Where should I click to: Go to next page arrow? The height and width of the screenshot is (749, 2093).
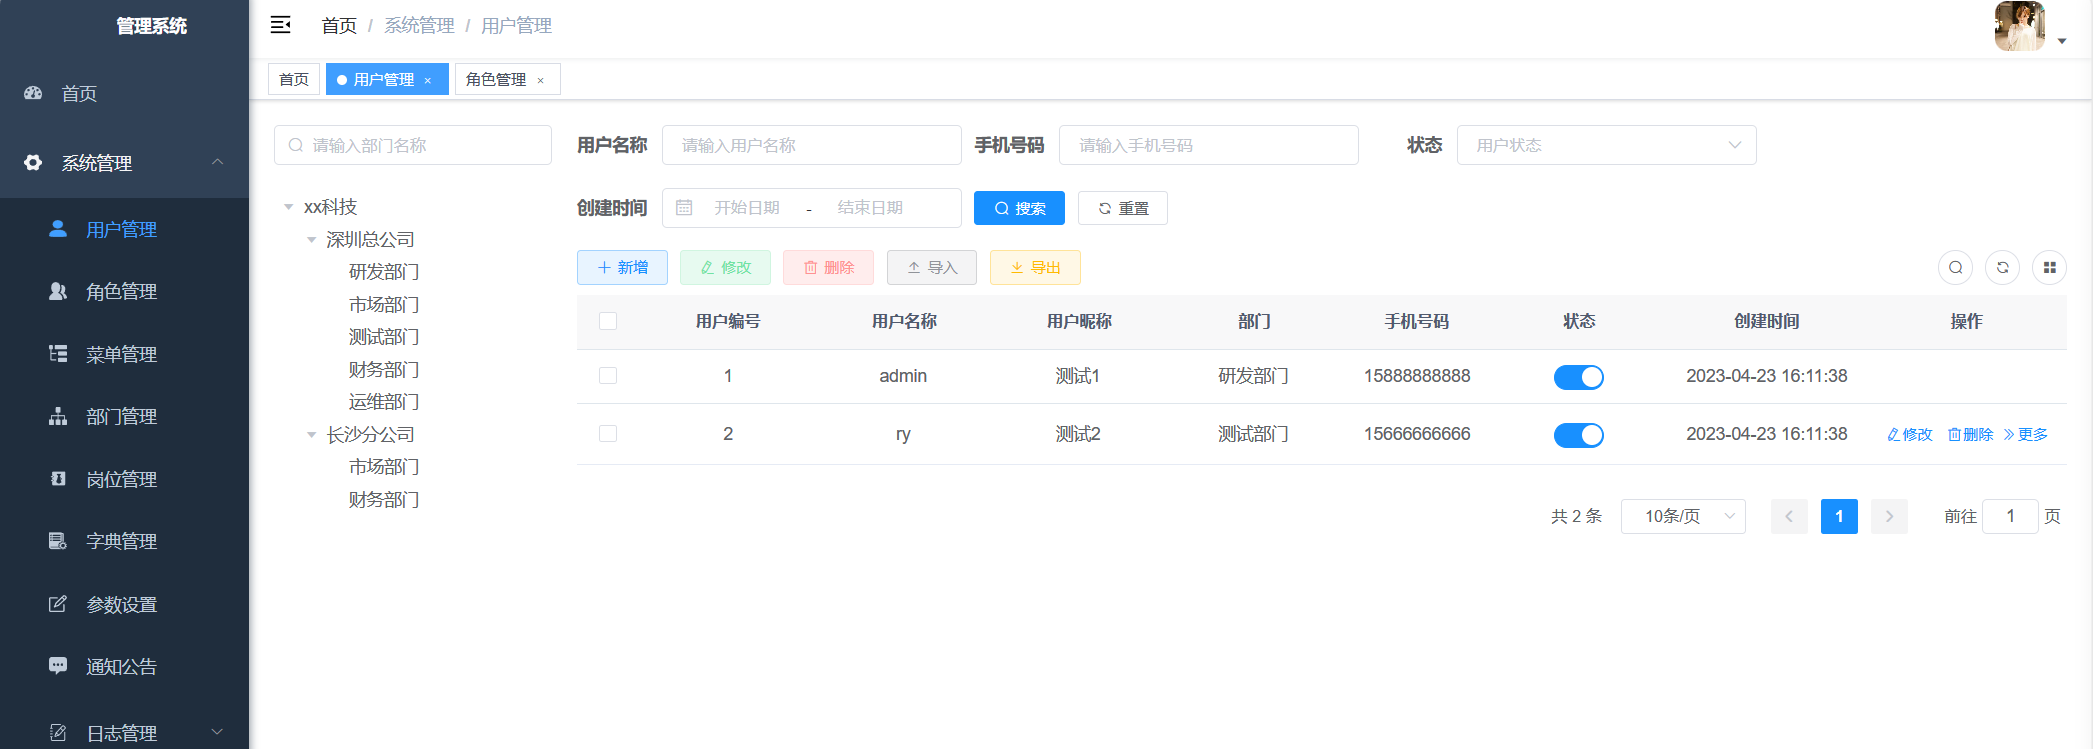point(1889,516)
